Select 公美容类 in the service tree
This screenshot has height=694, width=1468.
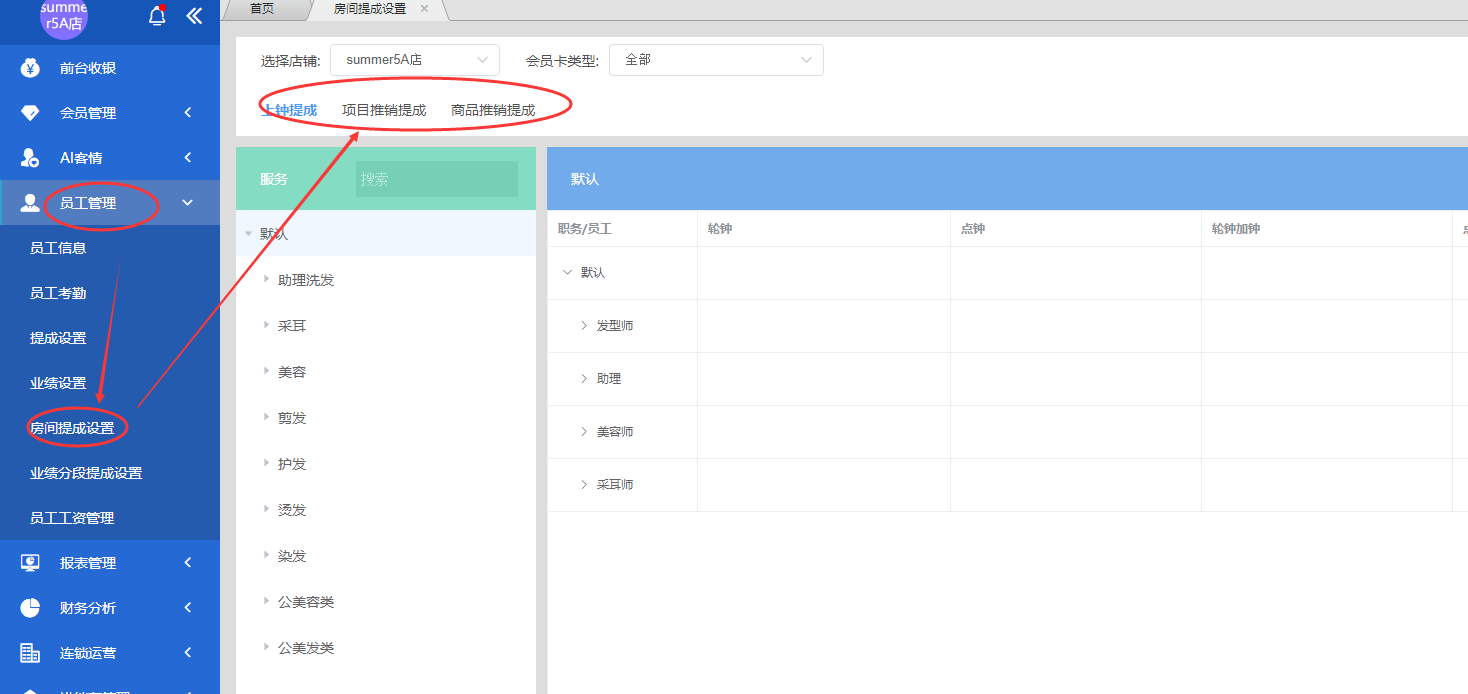pyautogui.click(x=306, y=602)
